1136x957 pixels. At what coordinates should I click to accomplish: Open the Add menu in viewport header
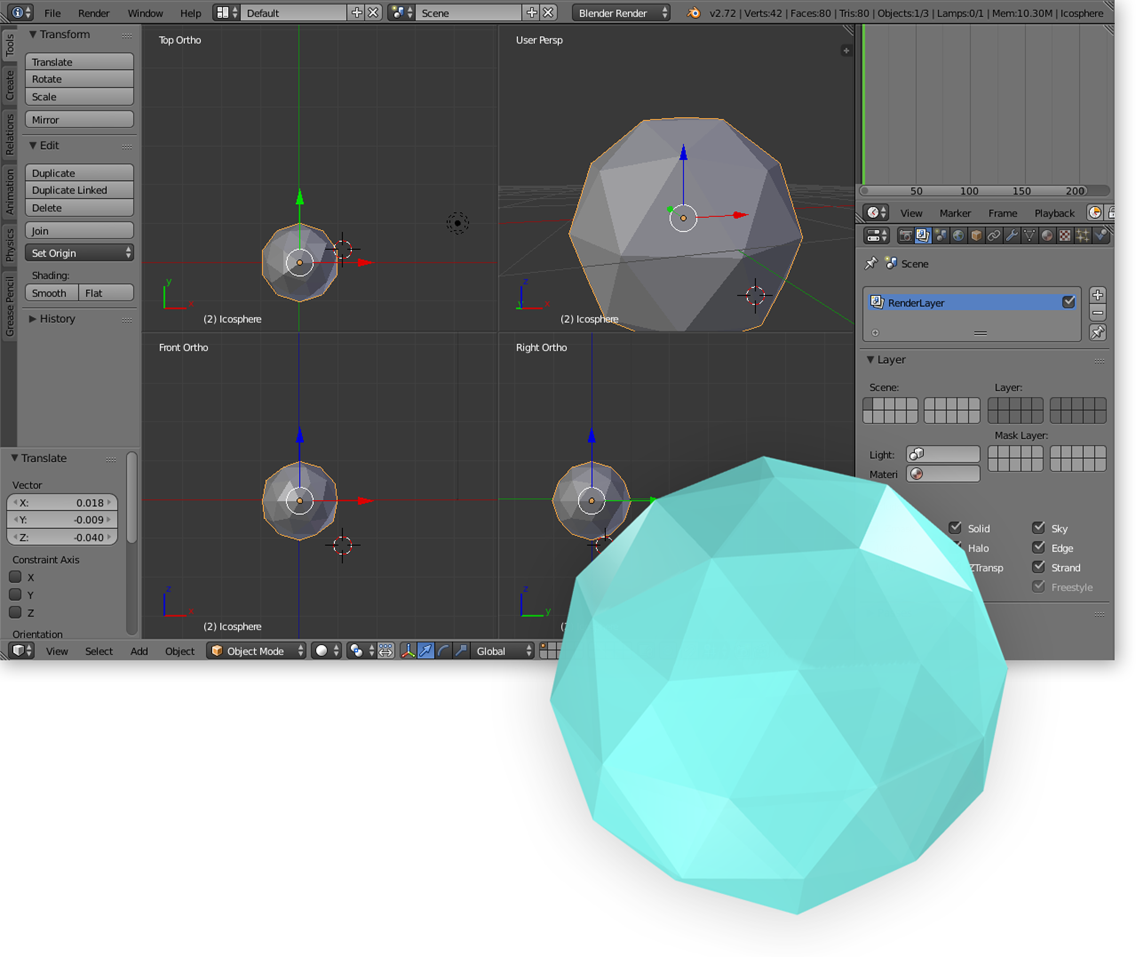[x=139, y=651]
